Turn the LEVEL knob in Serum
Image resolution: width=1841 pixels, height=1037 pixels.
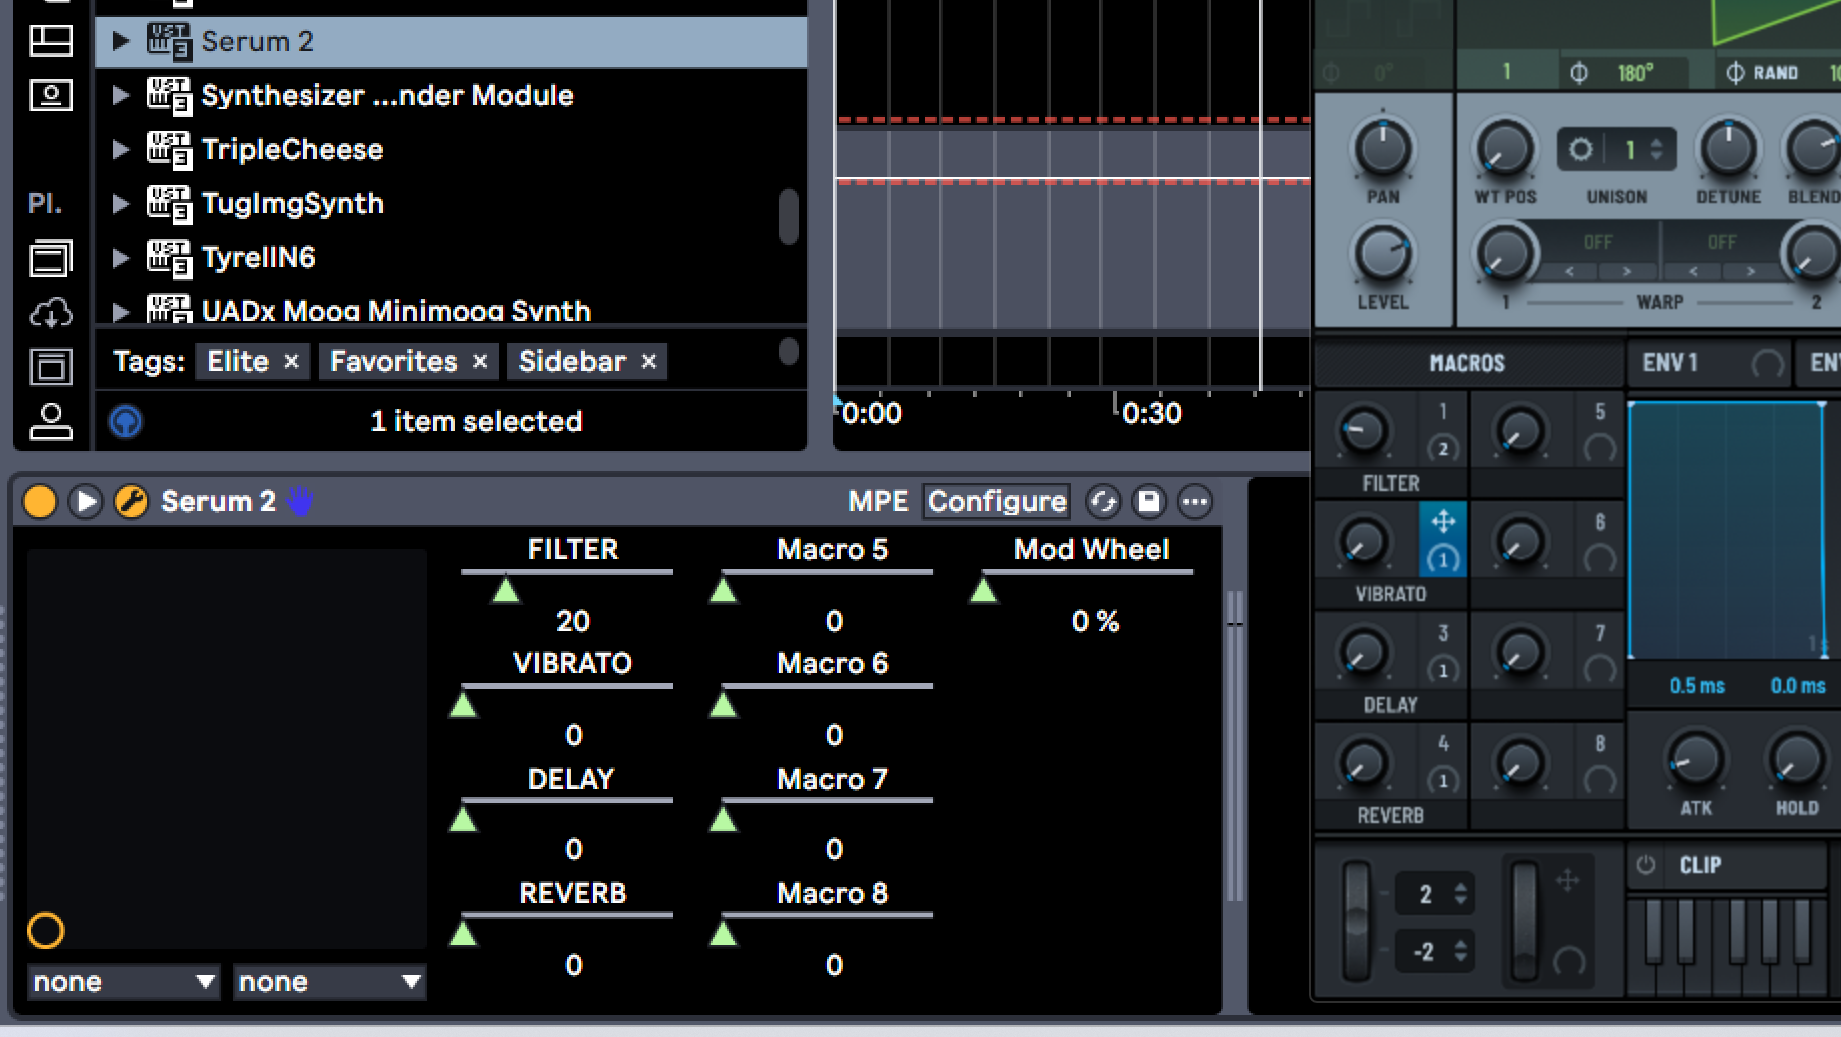1383,254
